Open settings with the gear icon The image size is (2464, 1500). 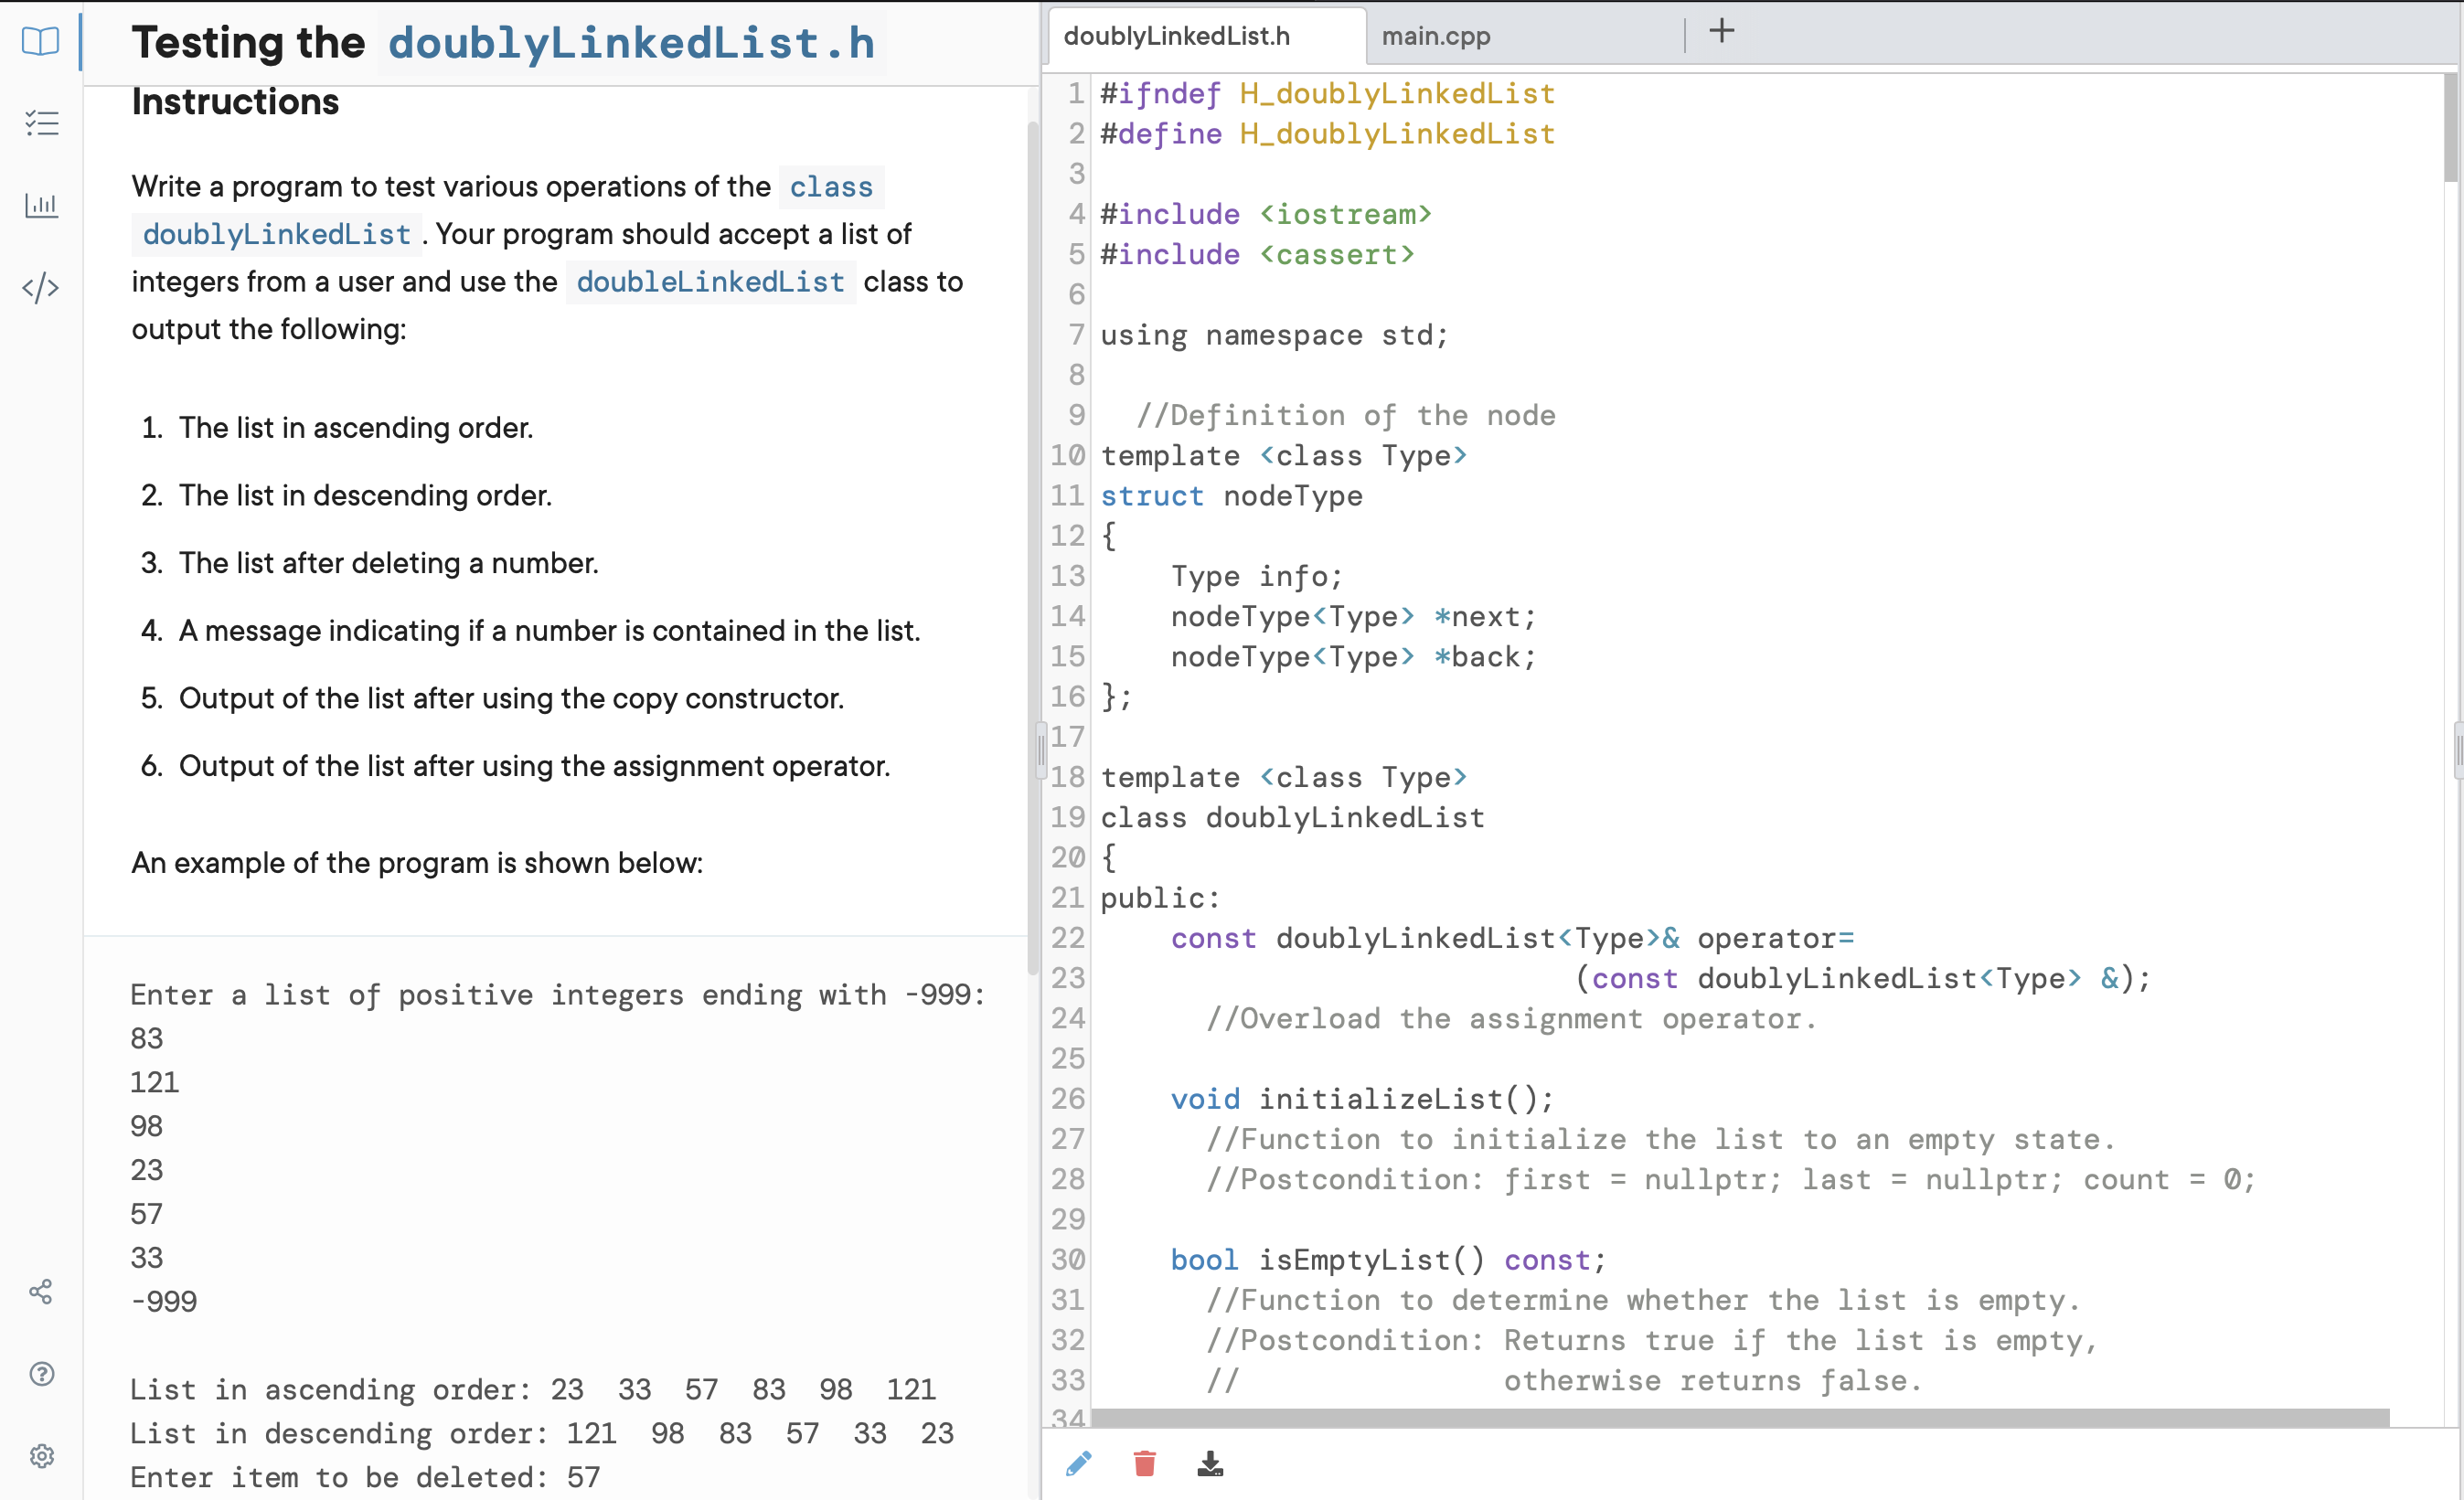click(41, 1455)
